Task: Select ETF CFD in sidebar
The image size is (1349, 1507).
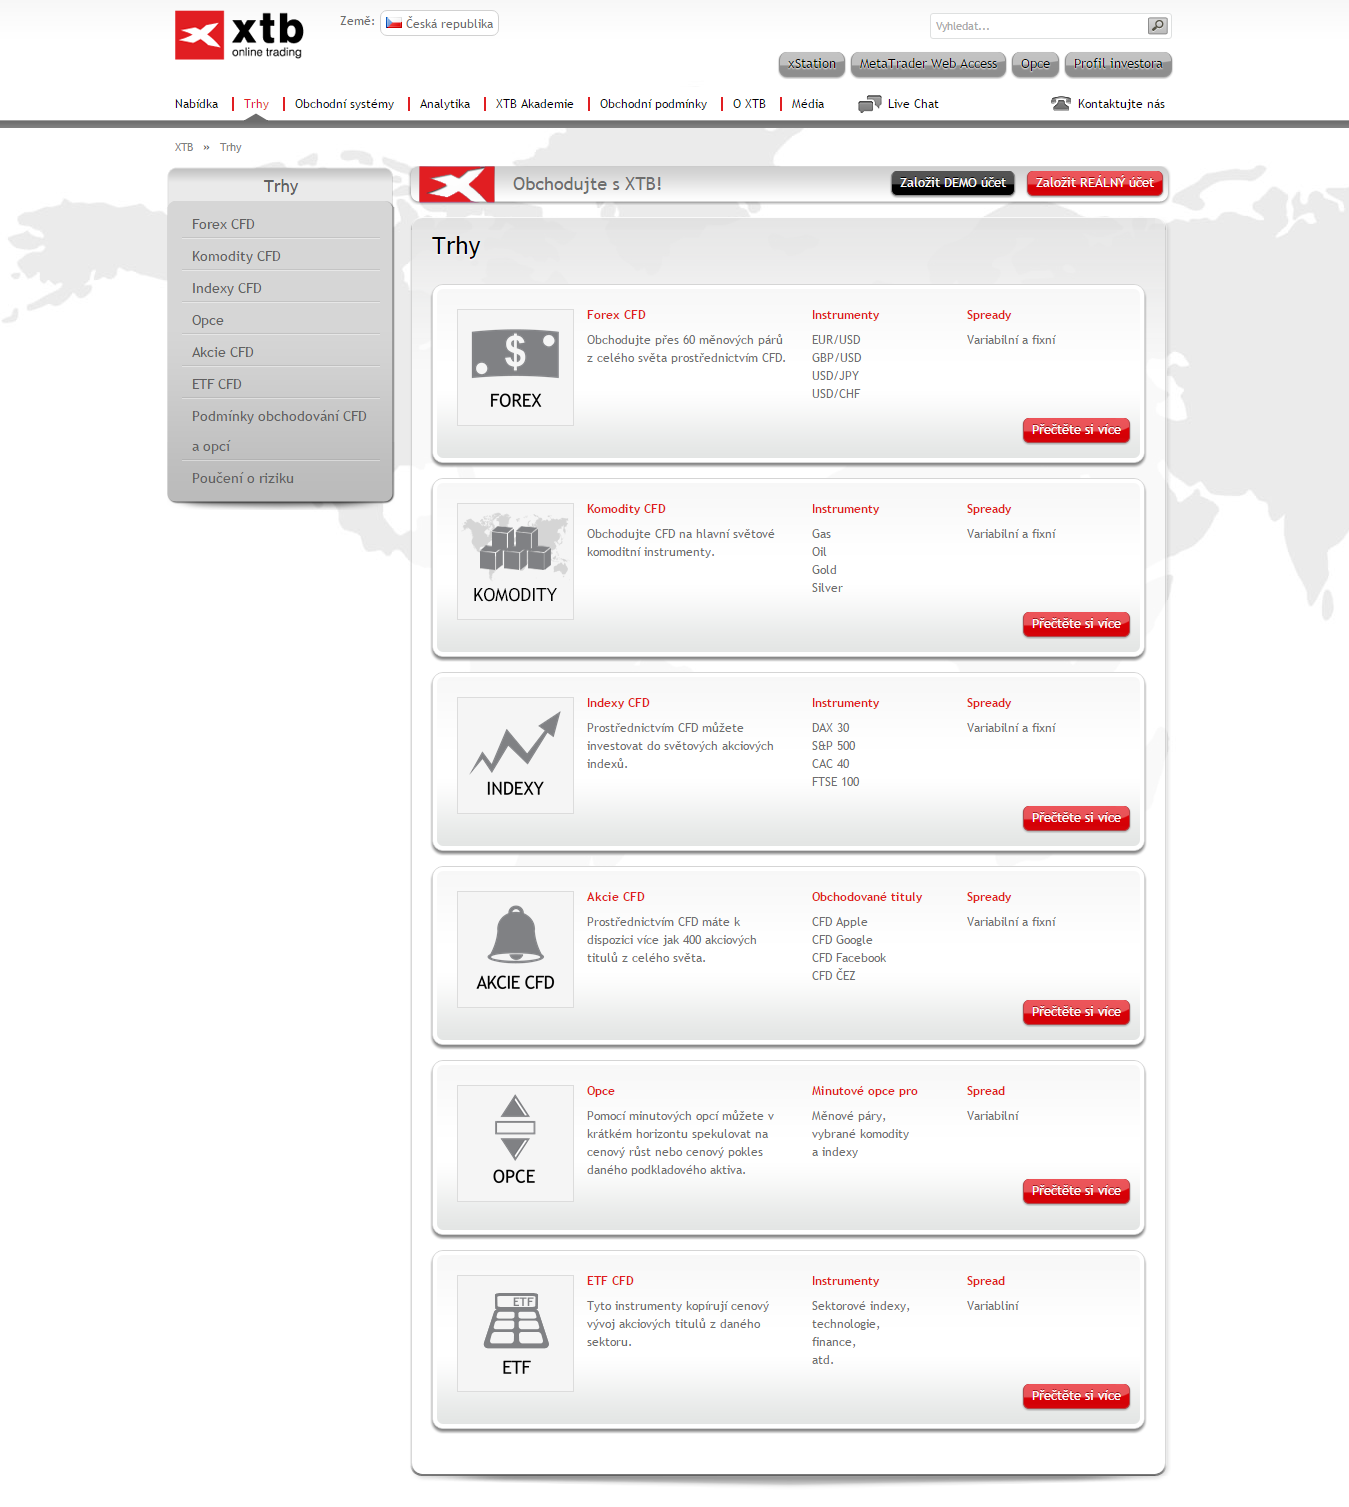Action: [217, 384]
